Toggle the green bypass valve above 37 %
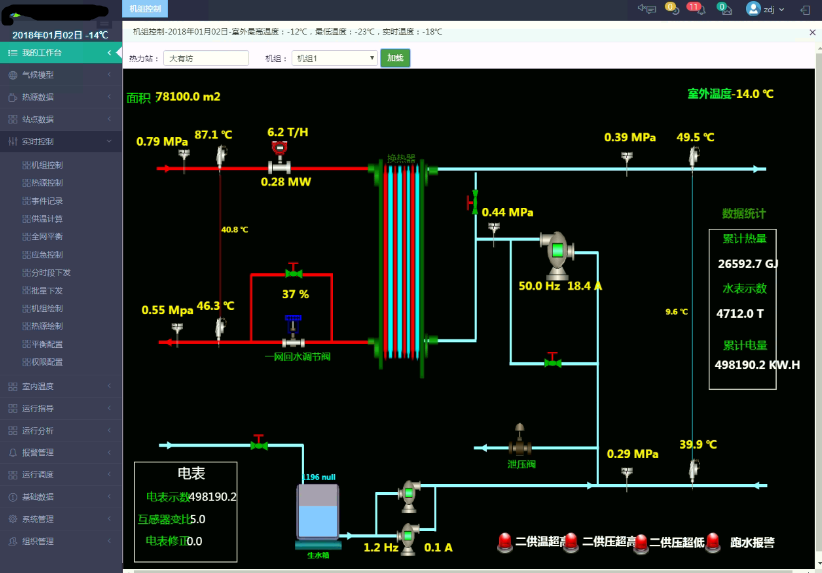822x573 pixels. [292, 273]
